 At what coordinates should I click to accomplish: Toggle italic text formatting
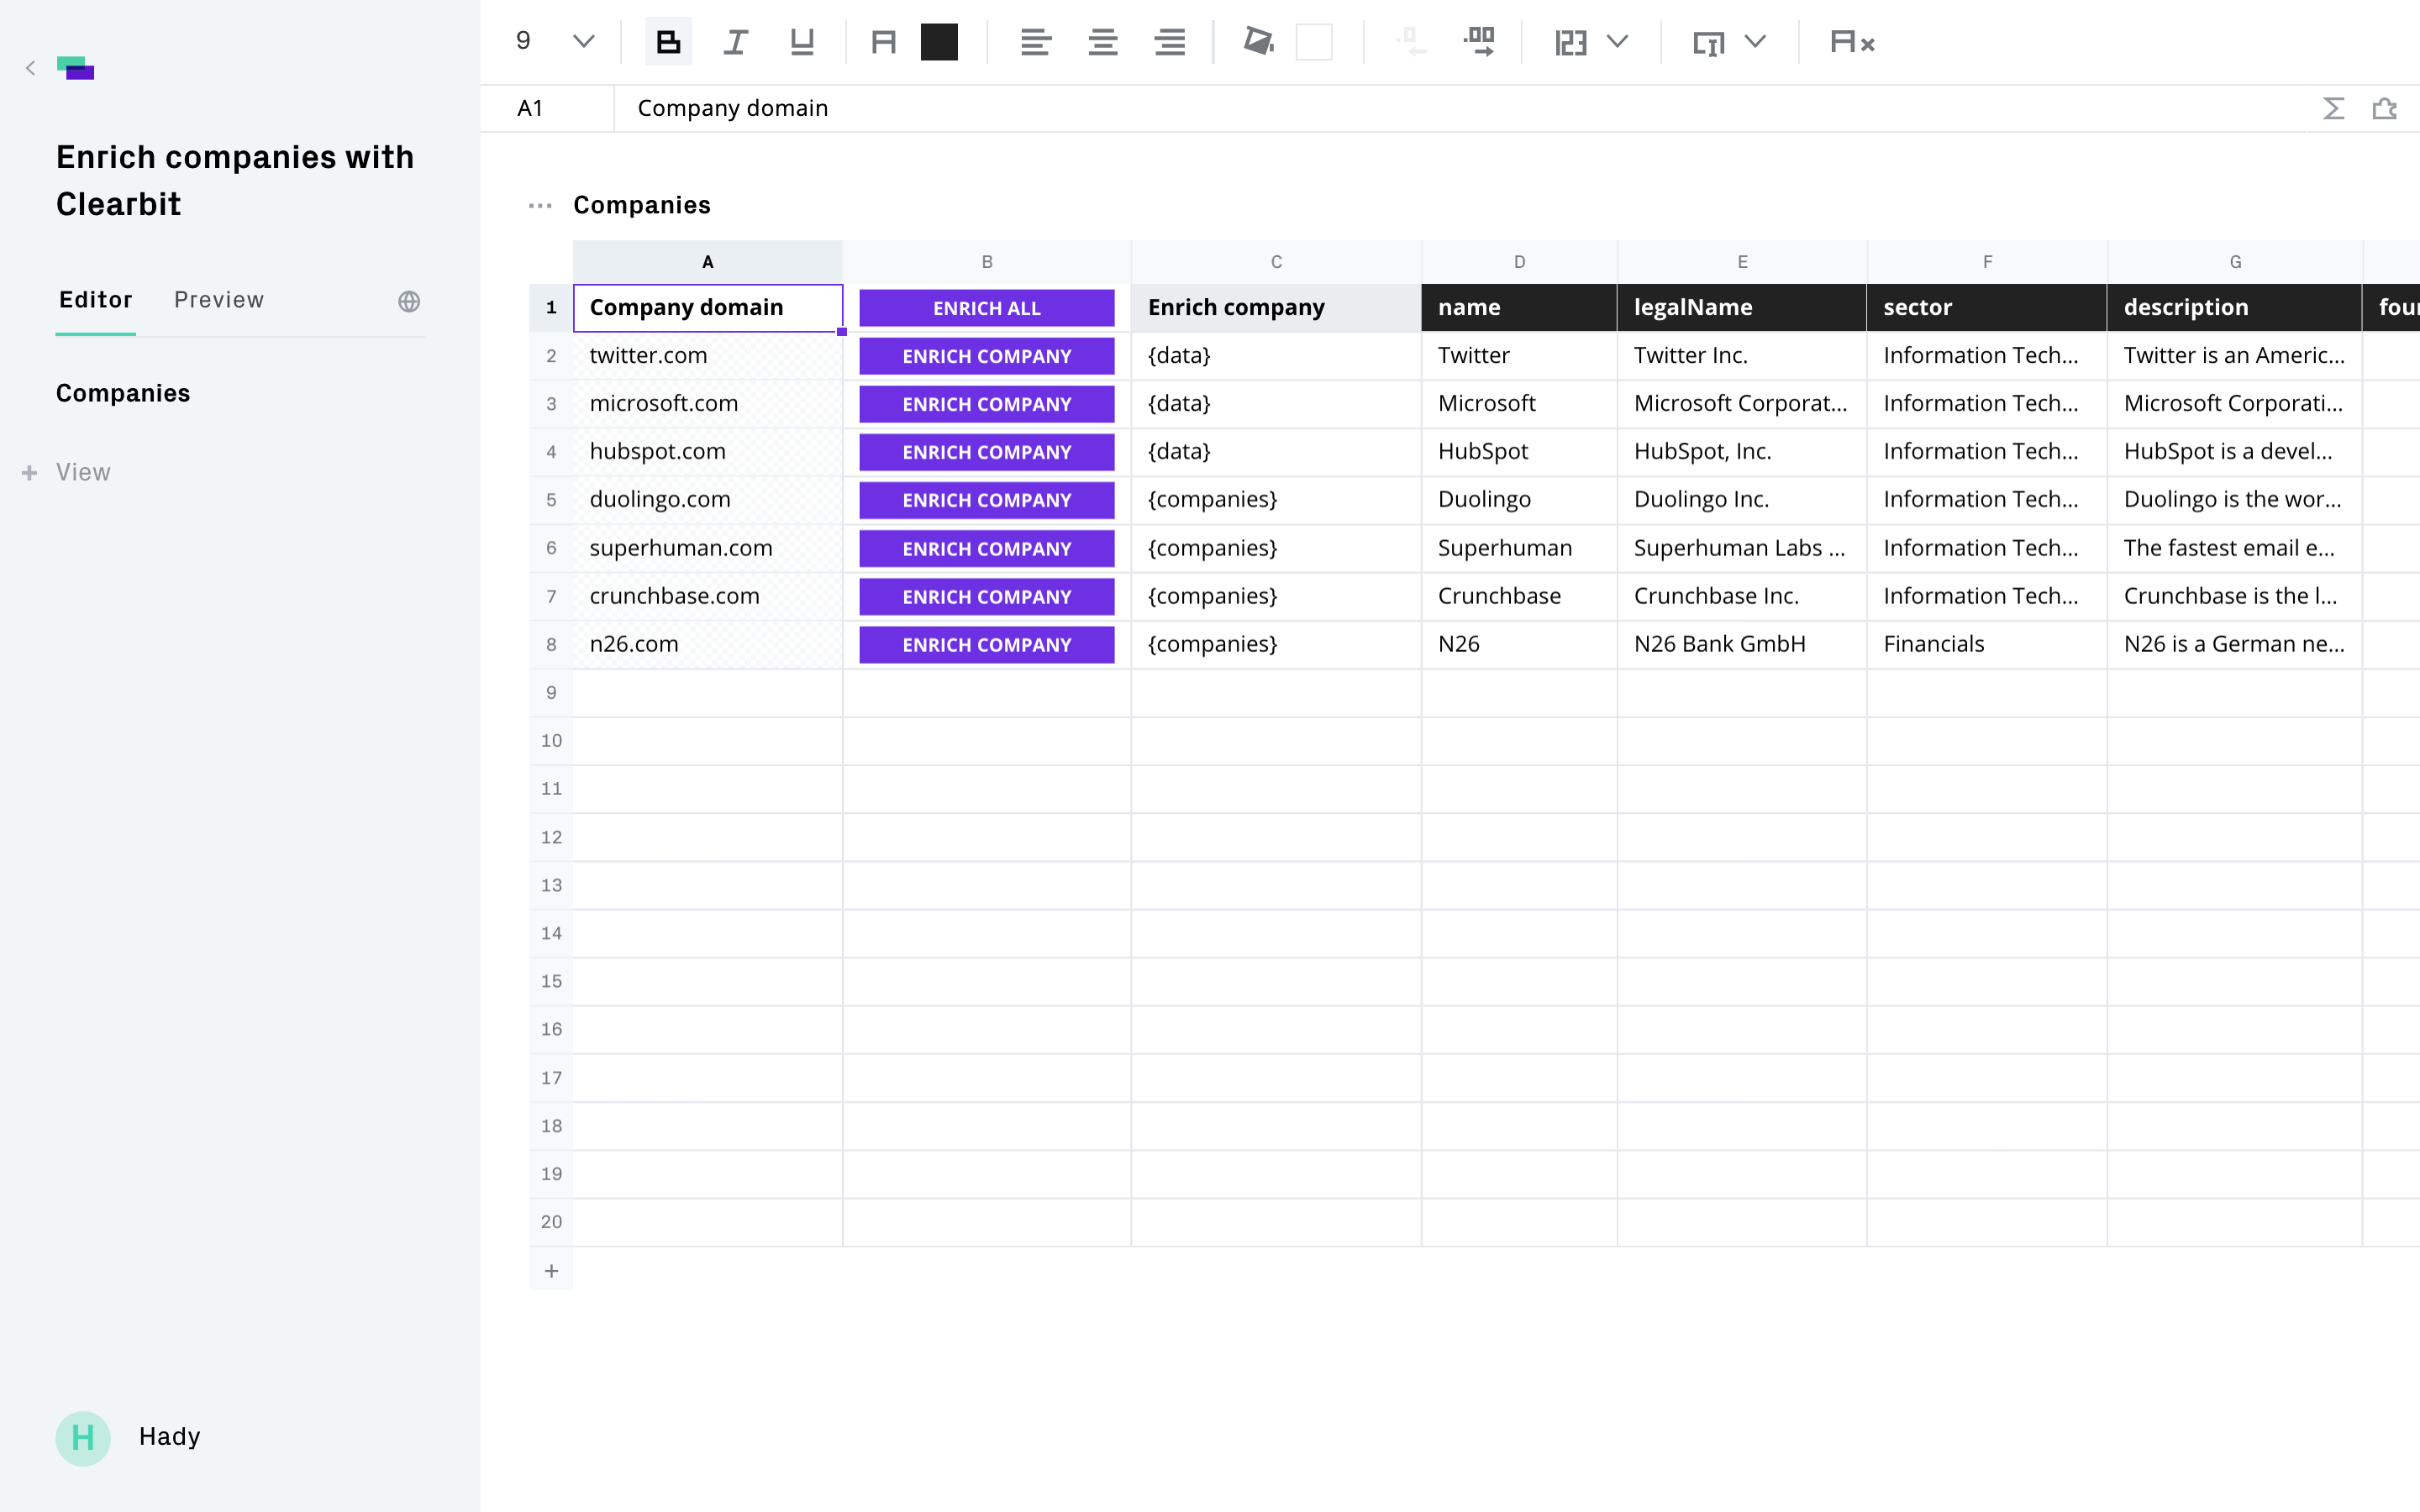click(x=735, y=42)
